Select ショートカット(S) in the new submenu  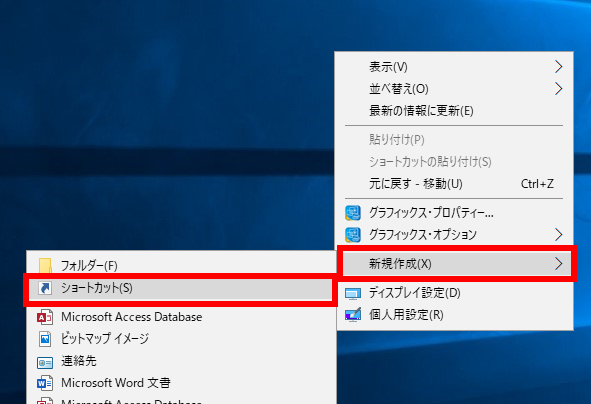point(181,289)
